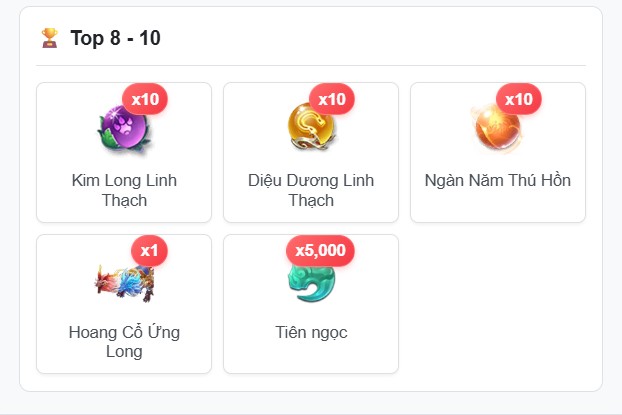622x415 pixels.
Task: Open the Tiên ngọc label
Action: click(x=311, y=332)
